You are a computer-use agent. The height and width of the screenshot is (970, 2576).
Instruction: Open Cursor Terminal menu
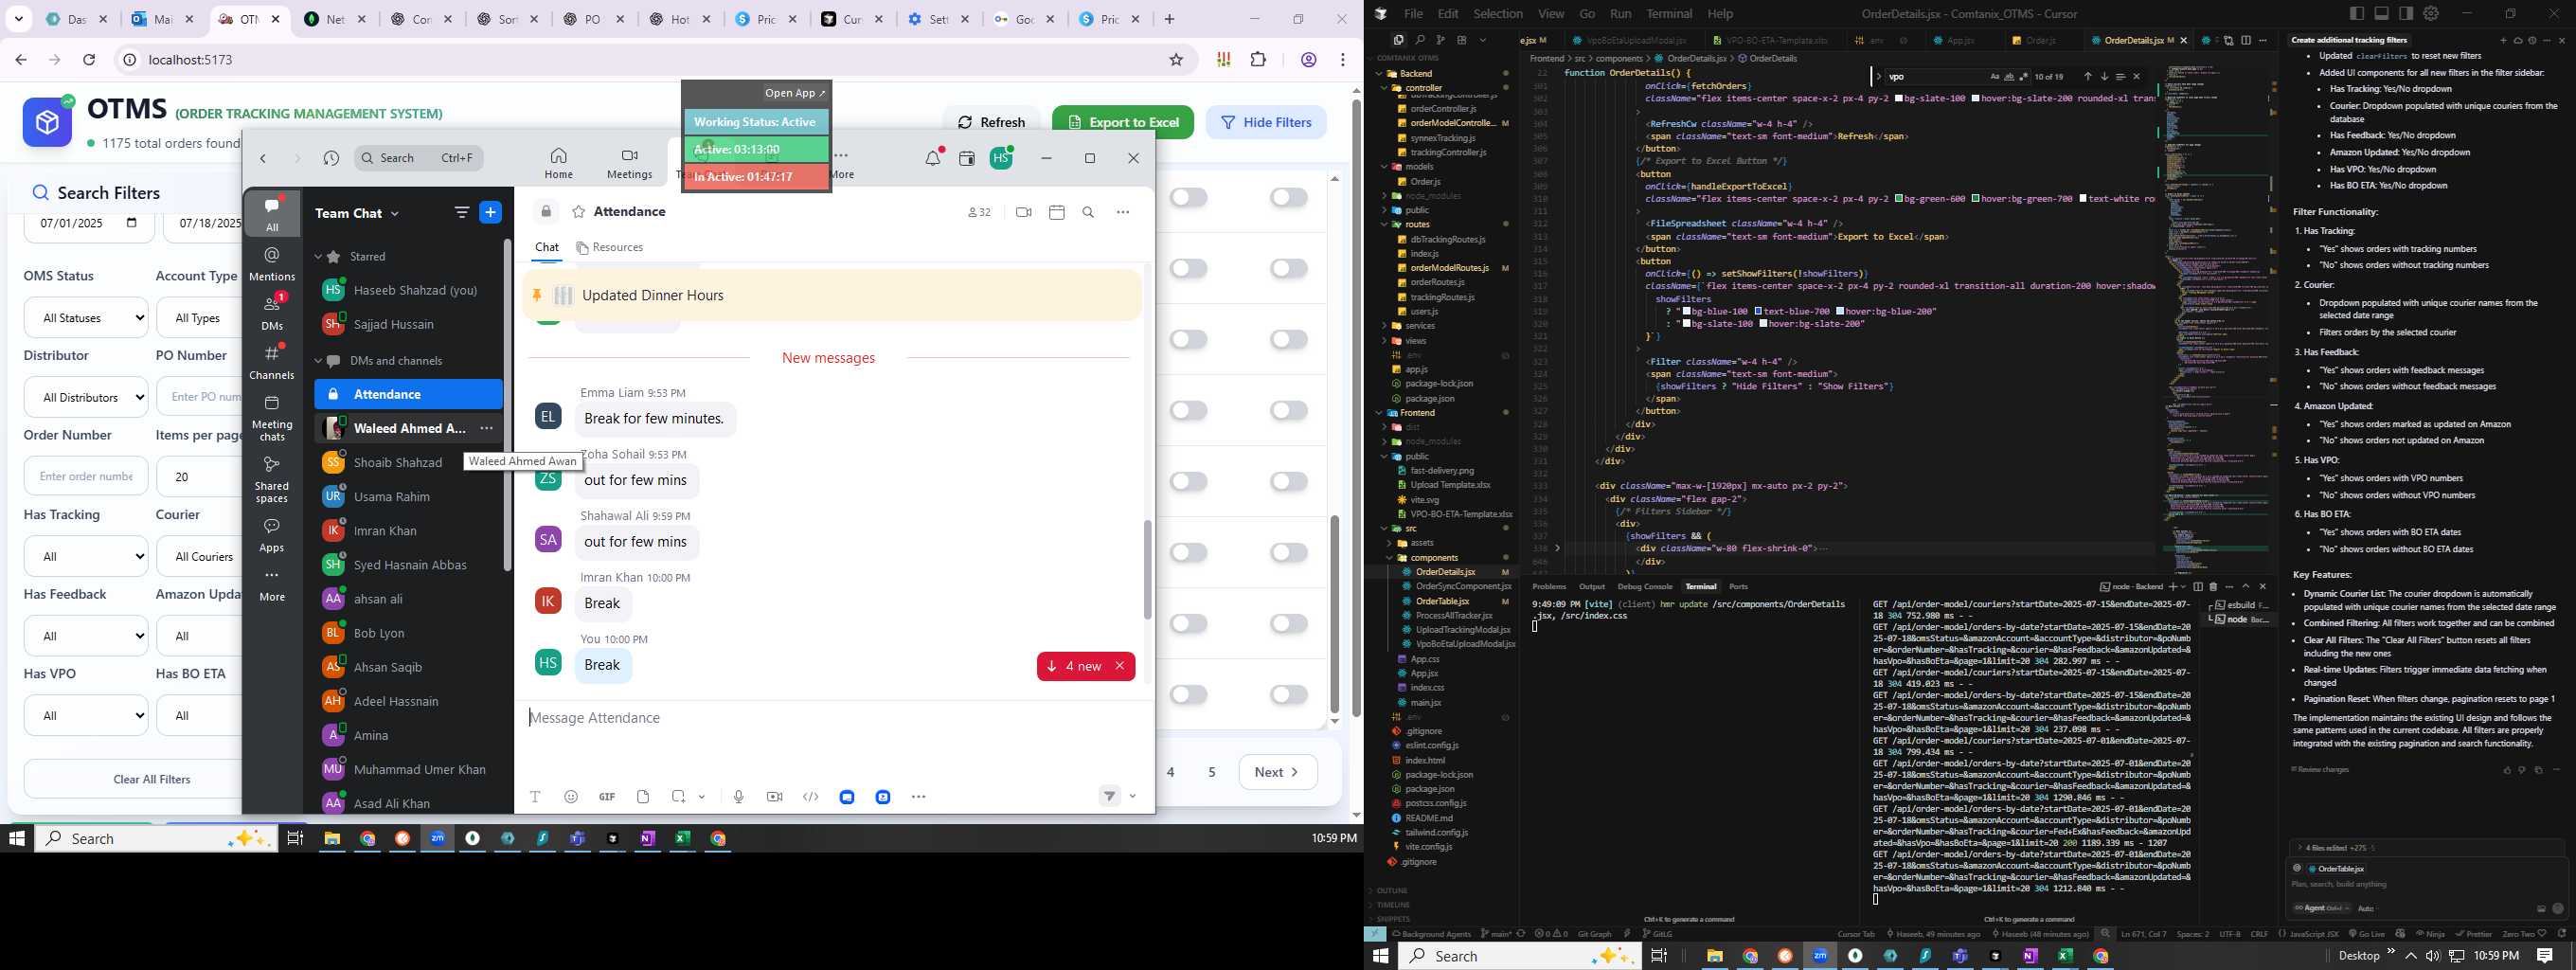(x=1669, y=13)
